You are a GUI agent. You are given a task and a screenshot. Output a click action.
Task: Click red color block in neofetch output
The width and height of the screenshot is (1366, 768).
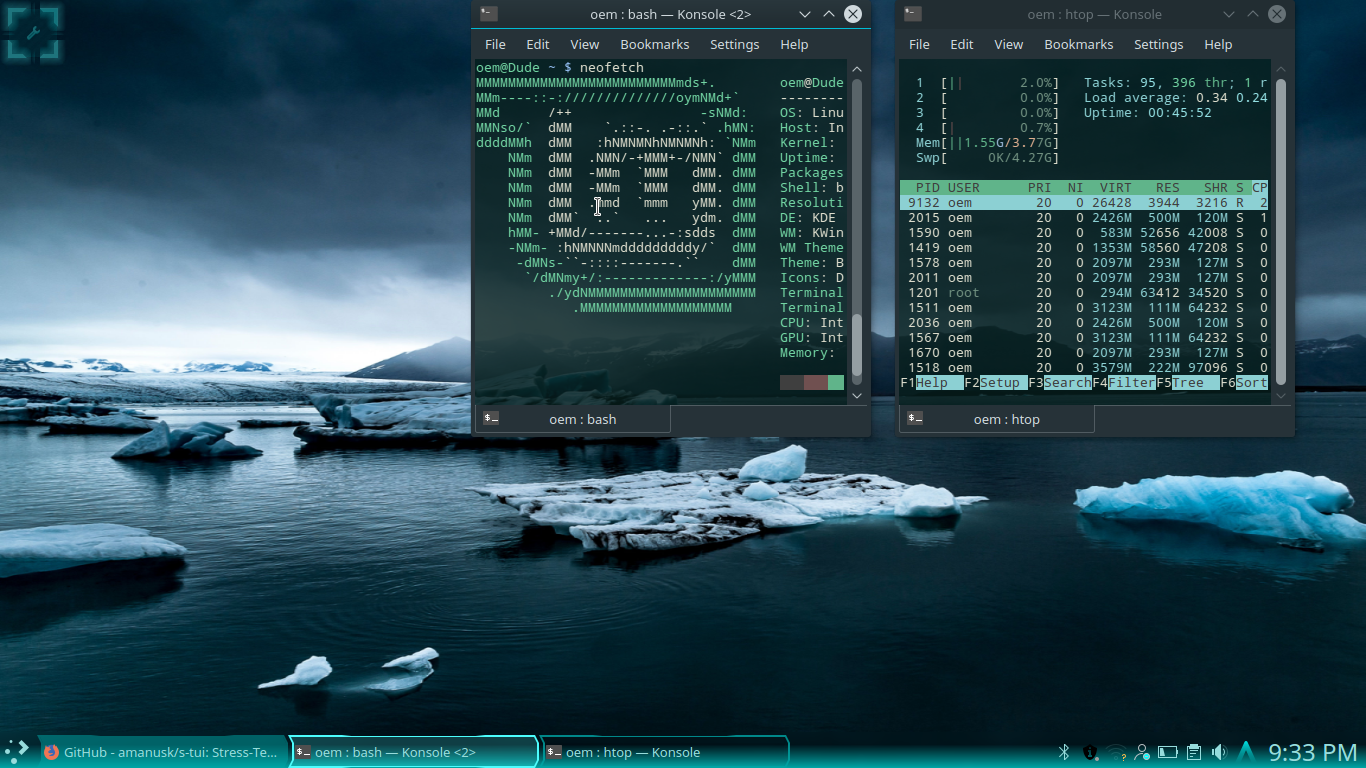816,383
